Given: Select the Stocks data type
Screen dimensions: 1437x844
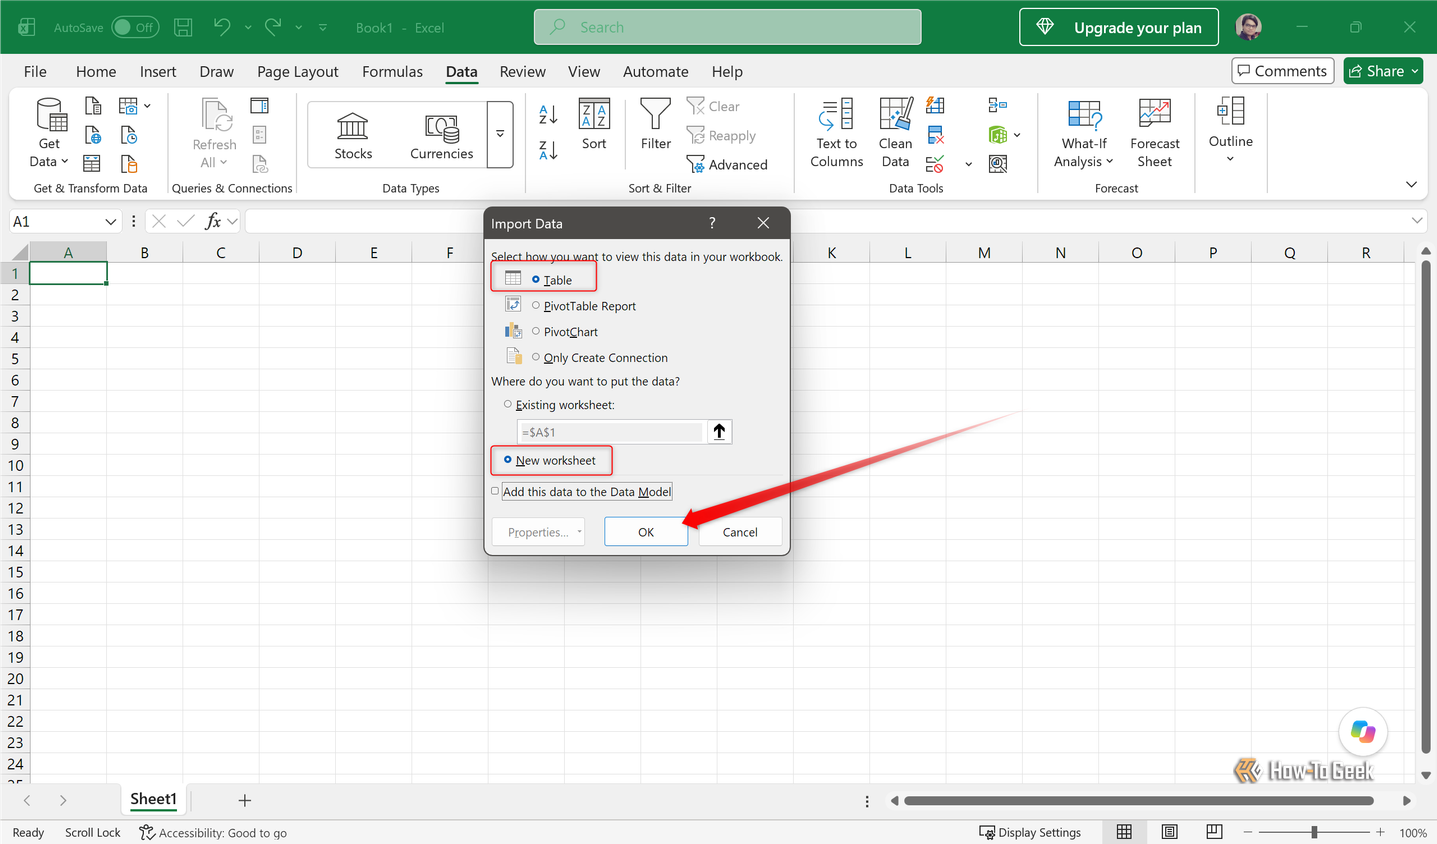Looking at the screenshot, I should pyautogui.click(x=353, y=135).
